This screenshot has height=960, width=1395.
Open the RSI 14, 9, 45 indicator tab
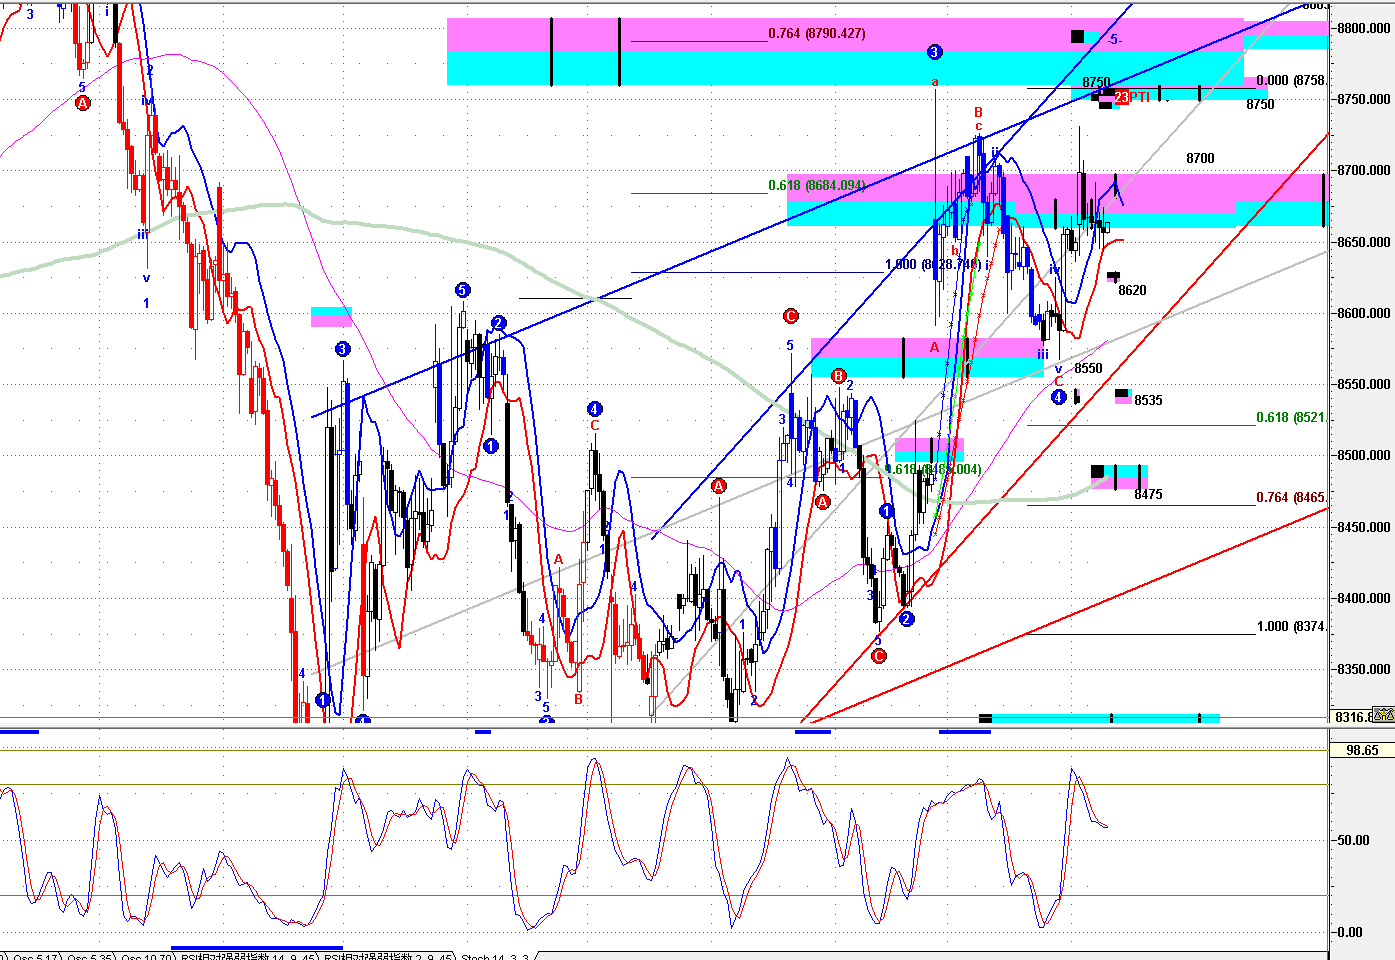248,955
